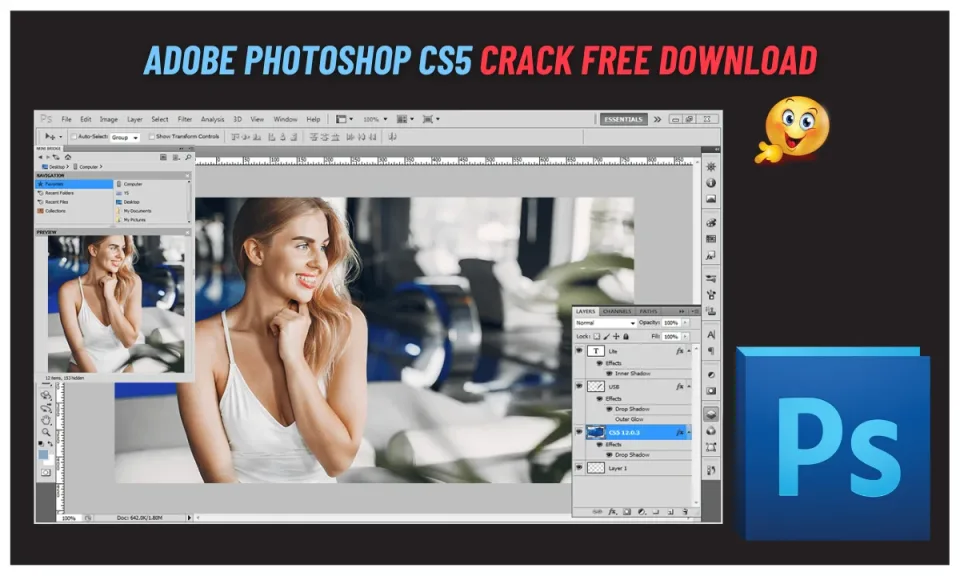Enable the Auto-Select checkbox
Viewport: 960px width, 576px height.
coord(73,137)
